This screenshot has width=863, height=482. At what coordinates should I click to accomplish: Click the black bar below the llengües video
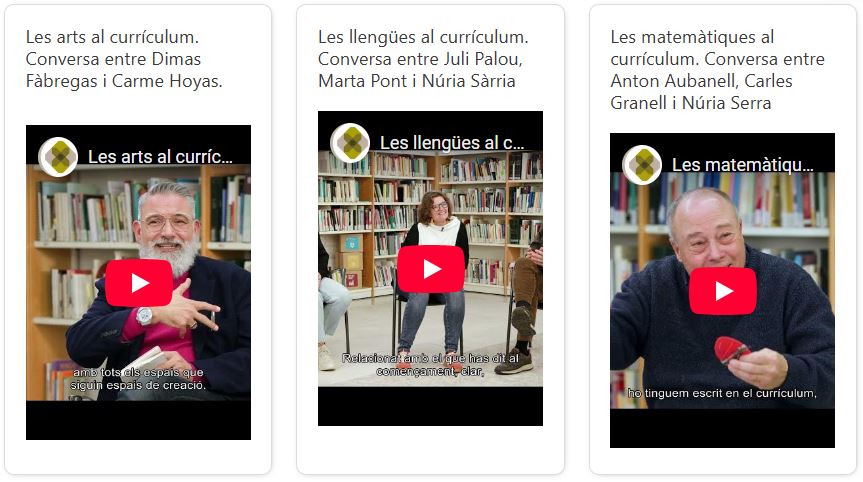click(430, 407)
